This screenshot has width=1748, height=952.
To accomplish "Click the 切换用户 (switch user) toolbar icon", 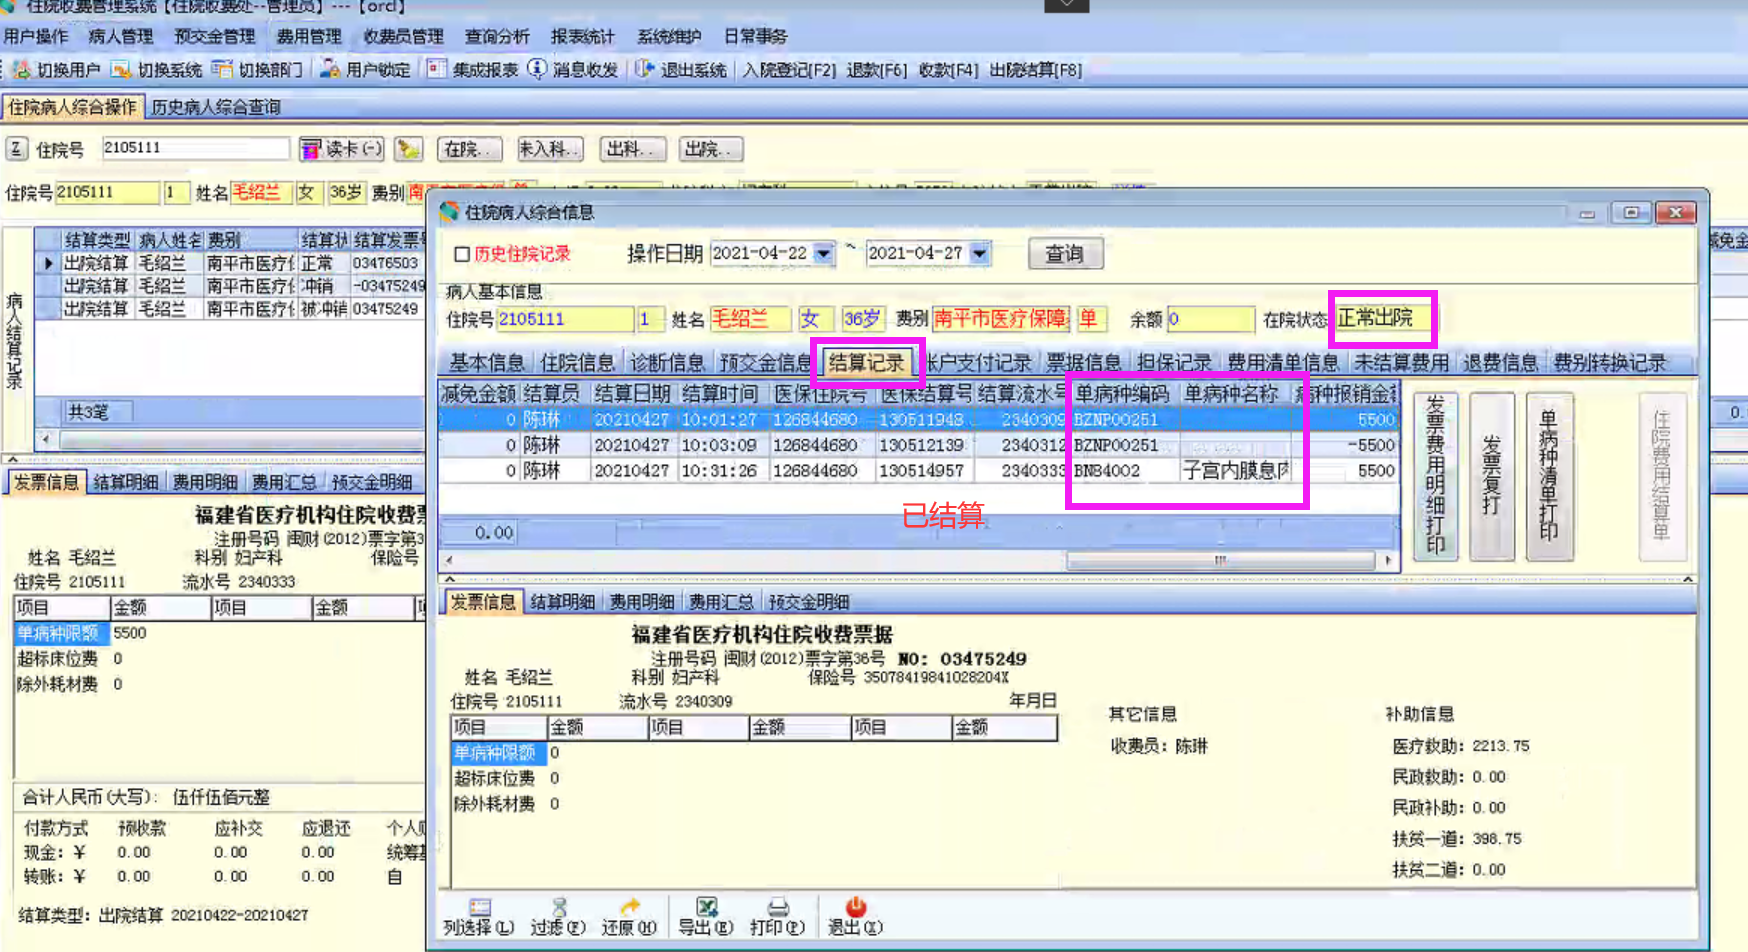I will click(21, 69).
